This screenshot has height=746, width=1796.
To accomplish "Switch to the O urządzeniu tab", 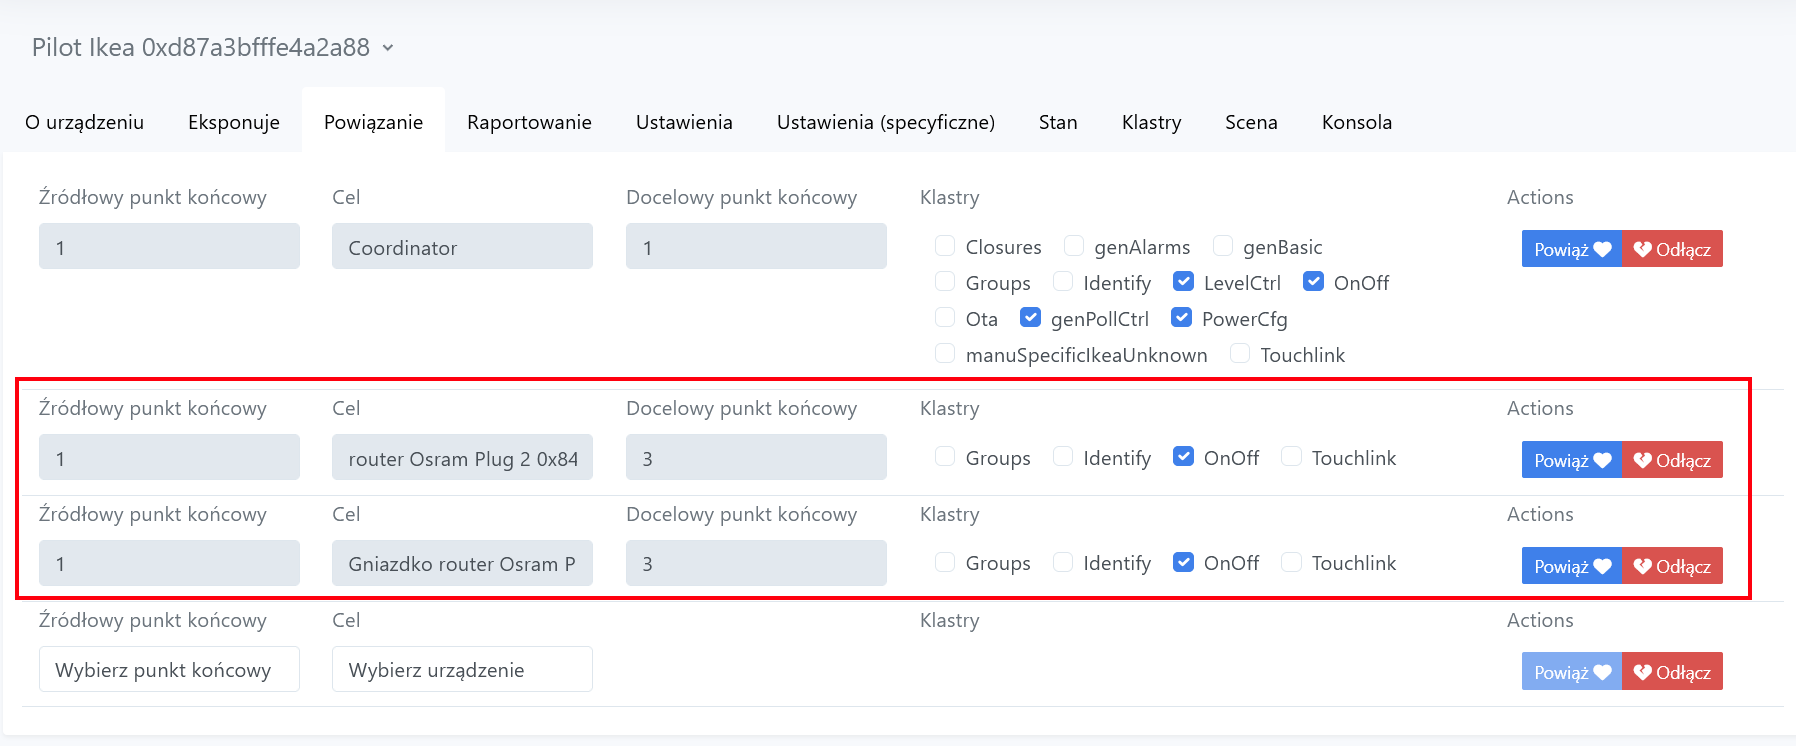I will point(85,122).
